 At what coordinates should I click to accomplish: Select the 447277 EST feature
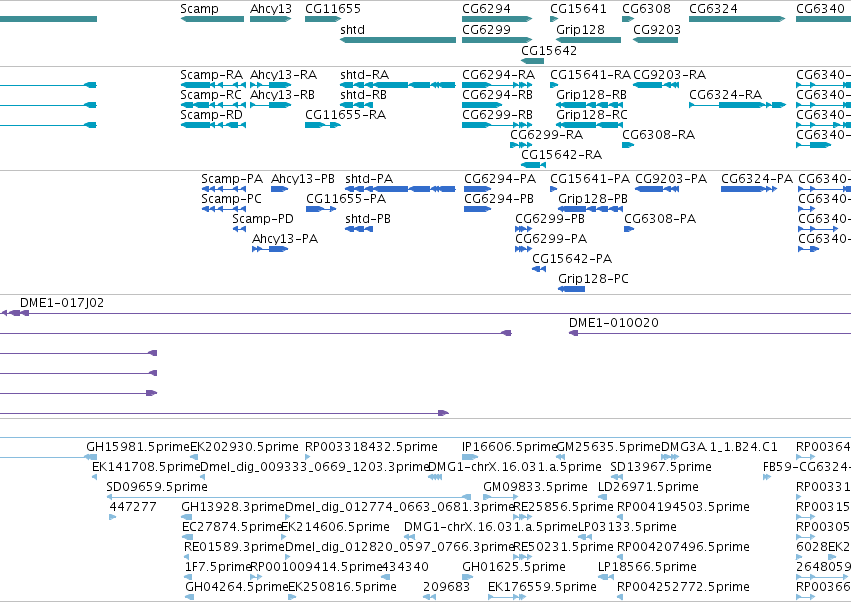click(113, 517)
